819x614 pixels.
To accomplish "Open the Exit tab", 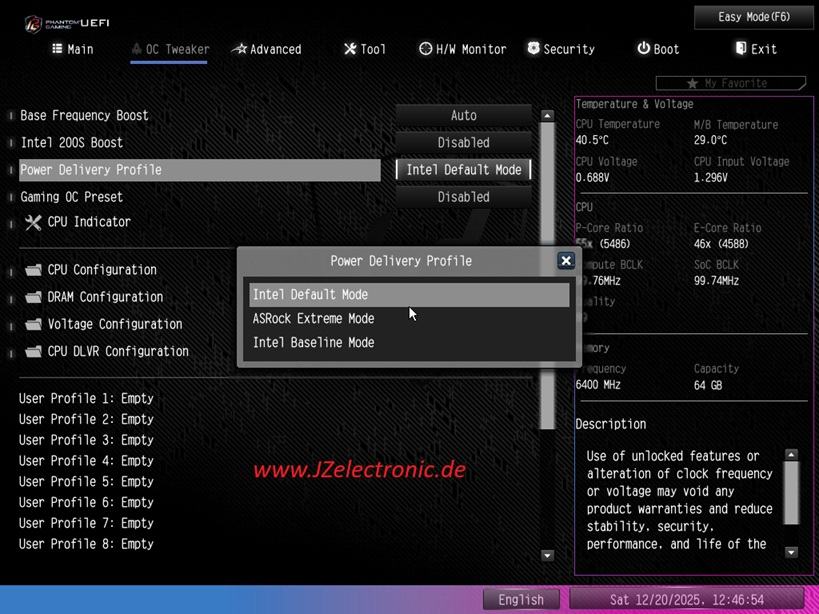I will pos(756,49).
